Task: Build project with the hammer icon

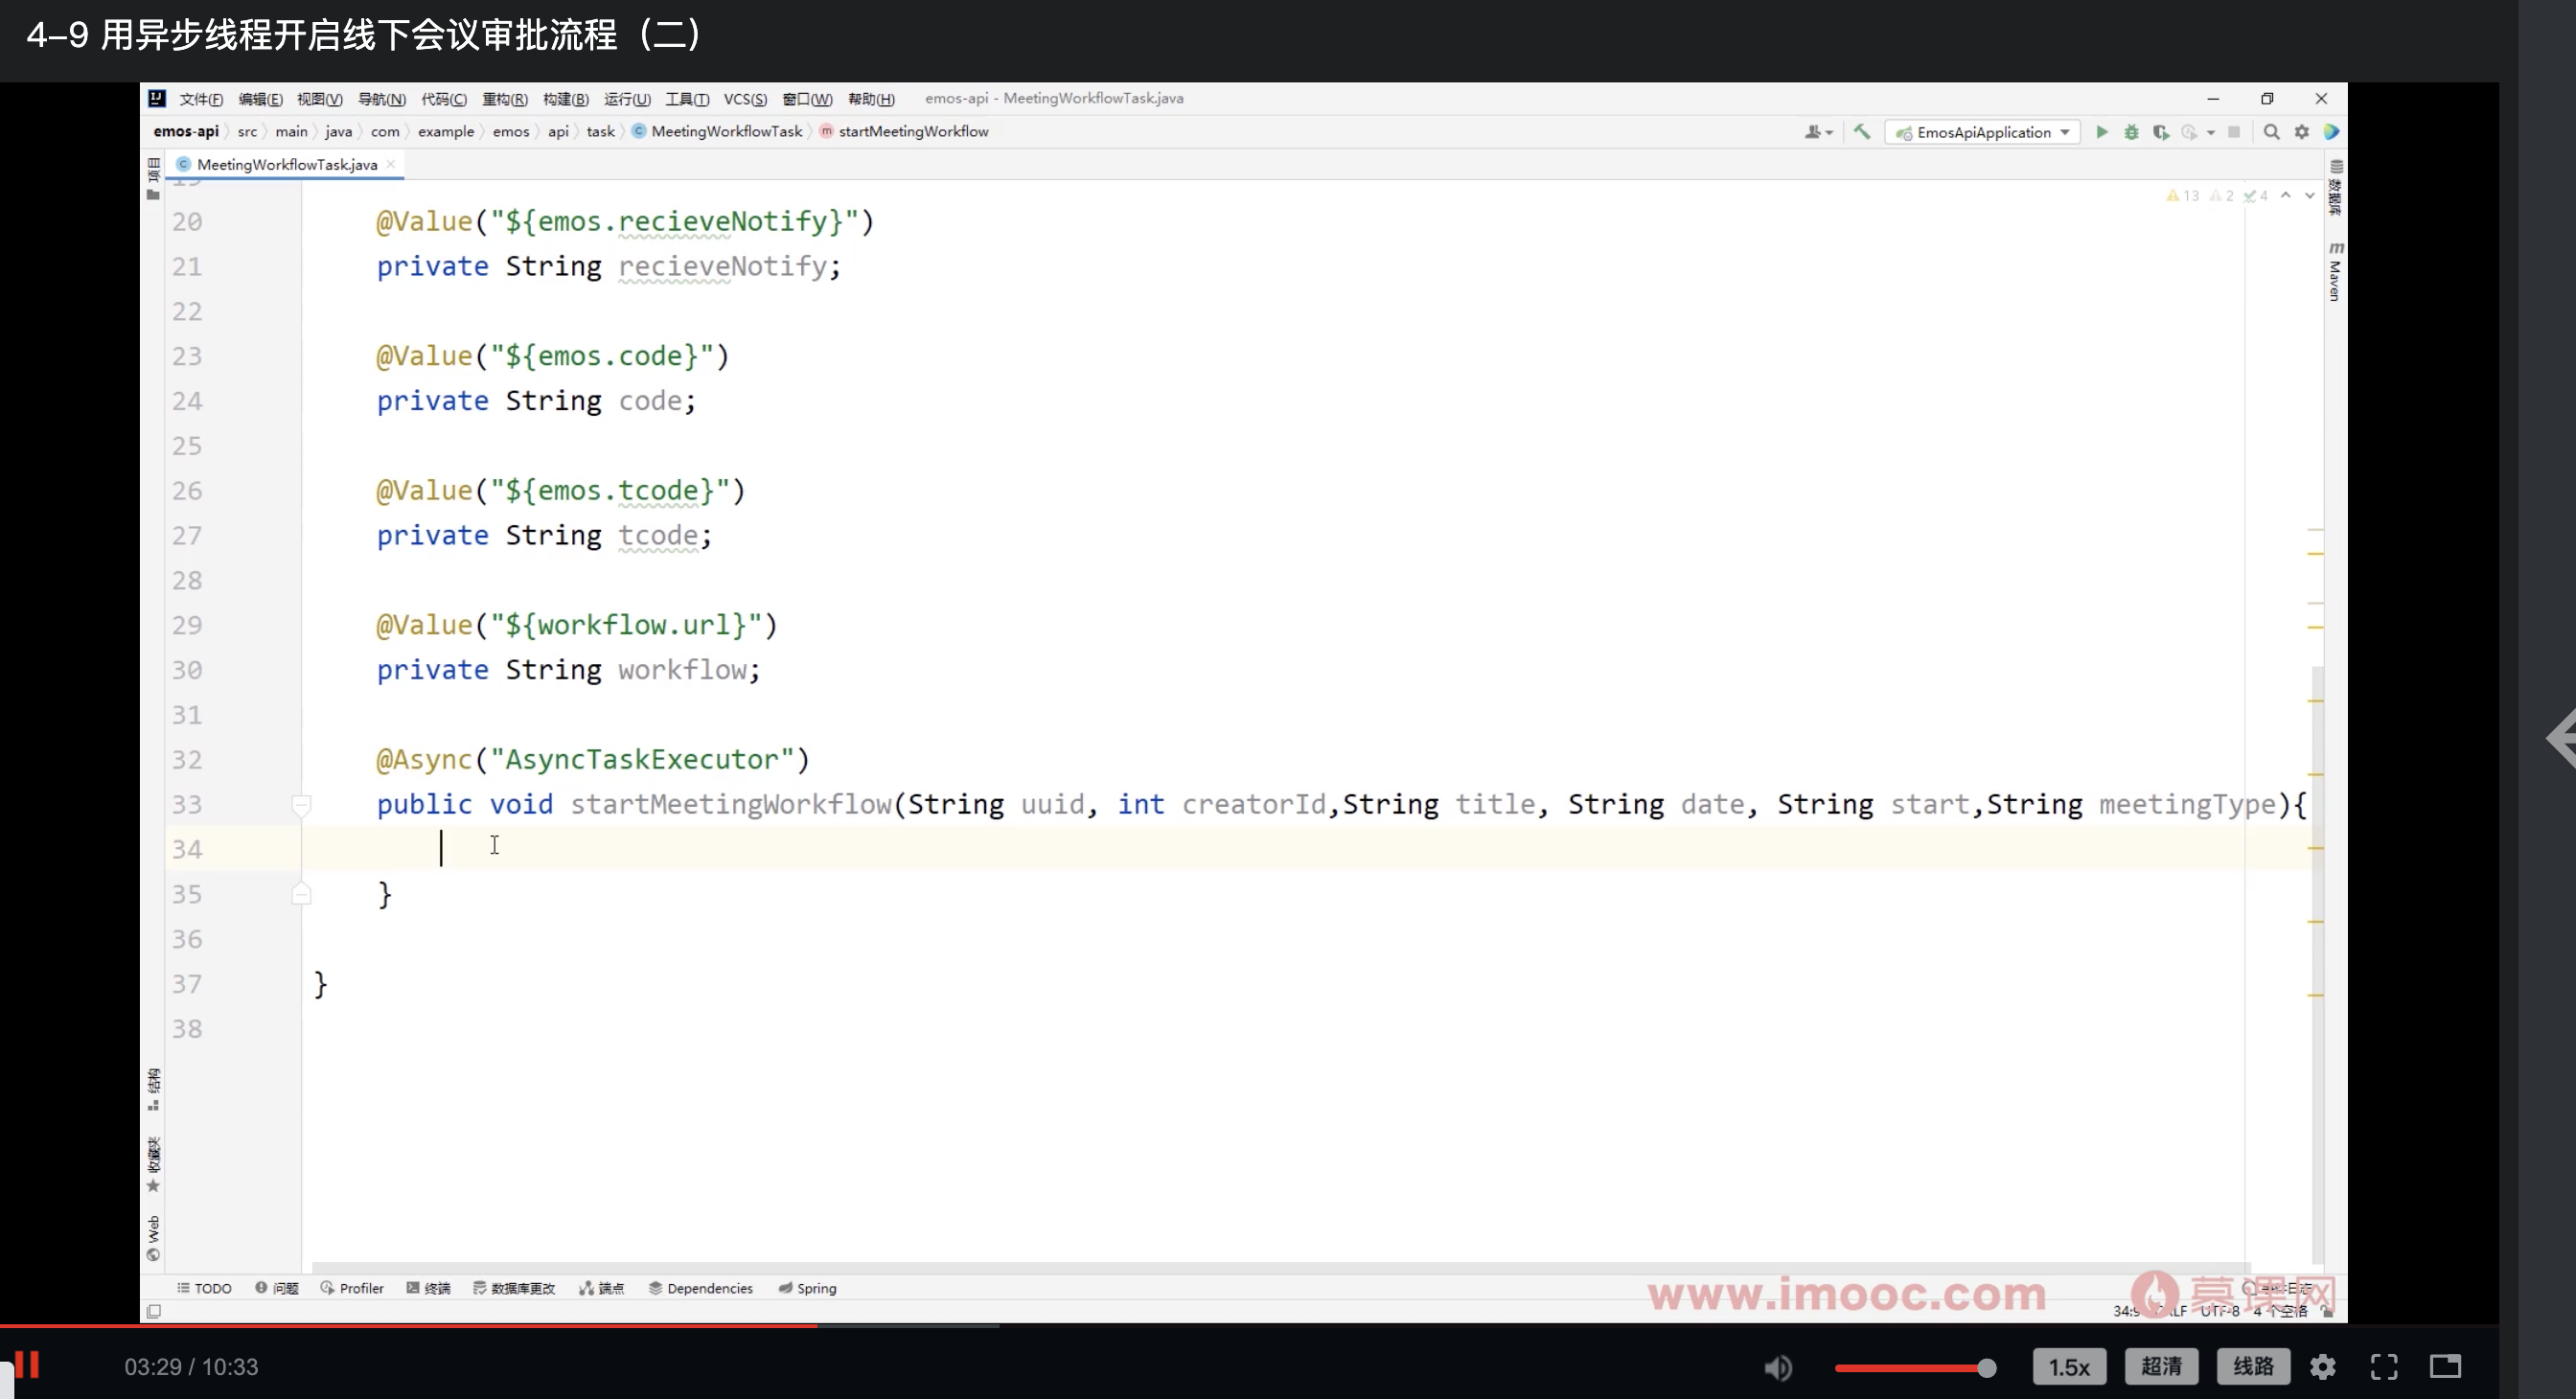Action: tap(1861, 132)
